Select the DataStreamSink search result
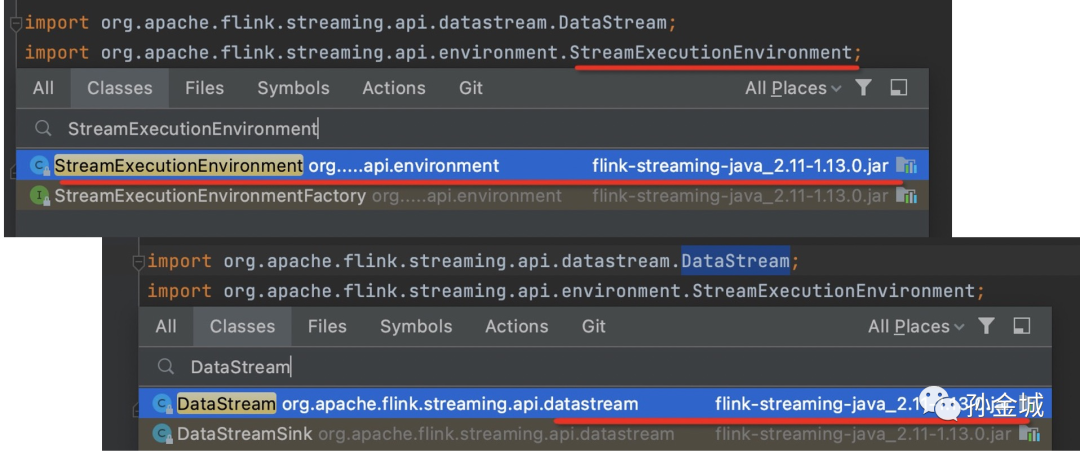The width and height of the screenshot is (1080, 453). tap(245, 434)
